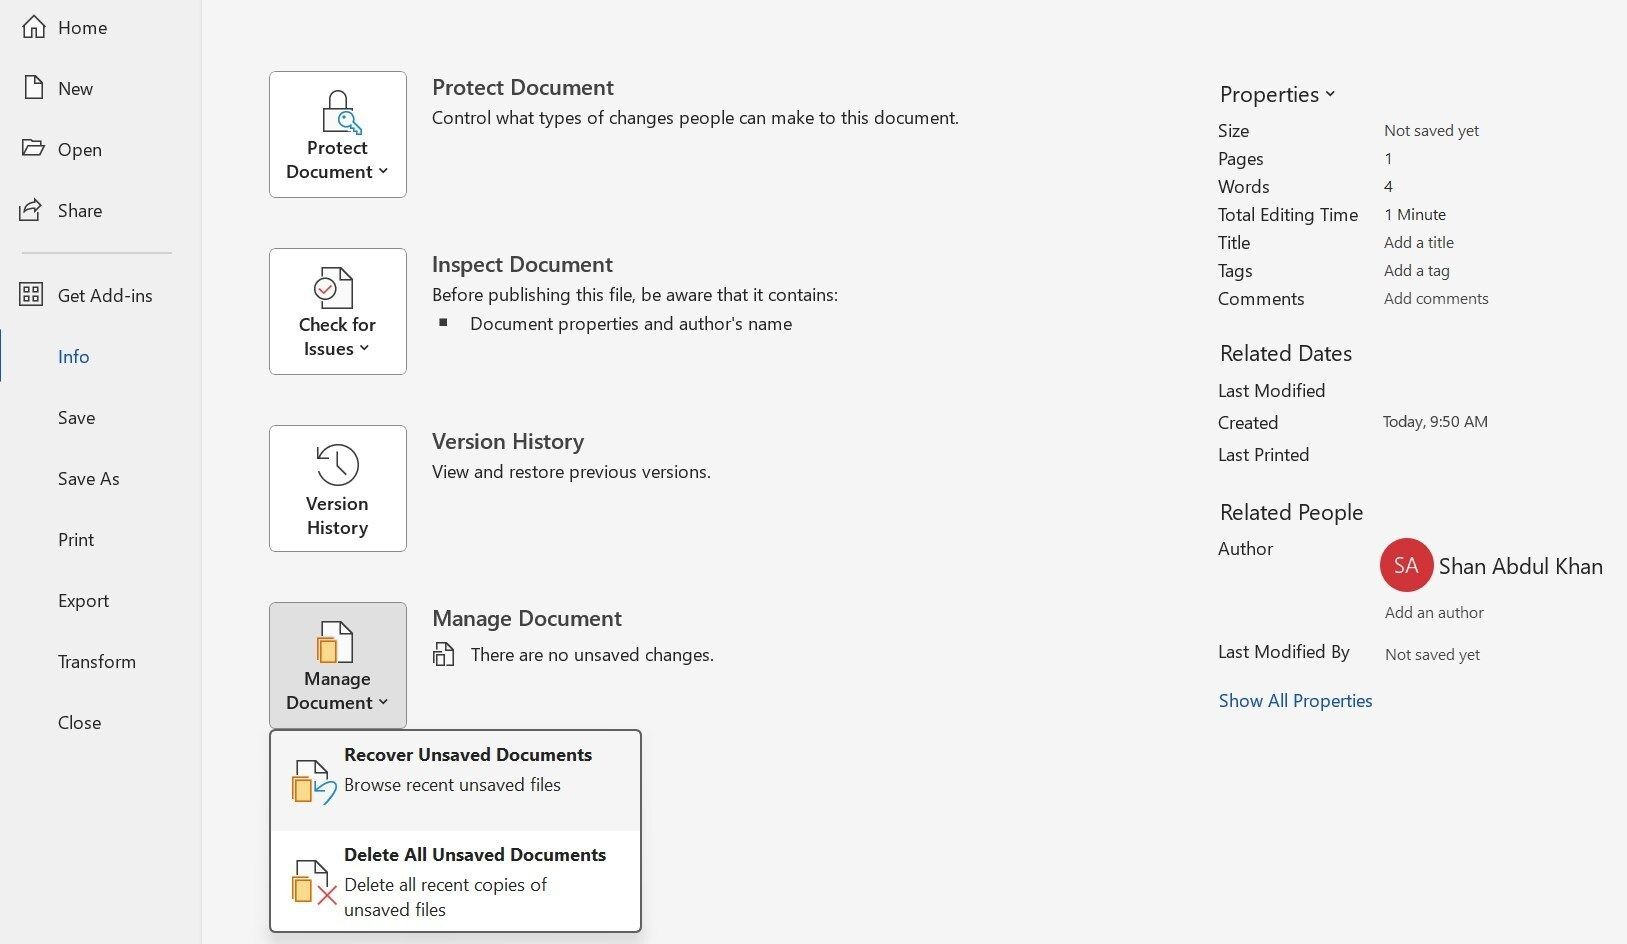
Task: Click the Delete All Unsaved Documents icon
Action: (x=313, y=882)
